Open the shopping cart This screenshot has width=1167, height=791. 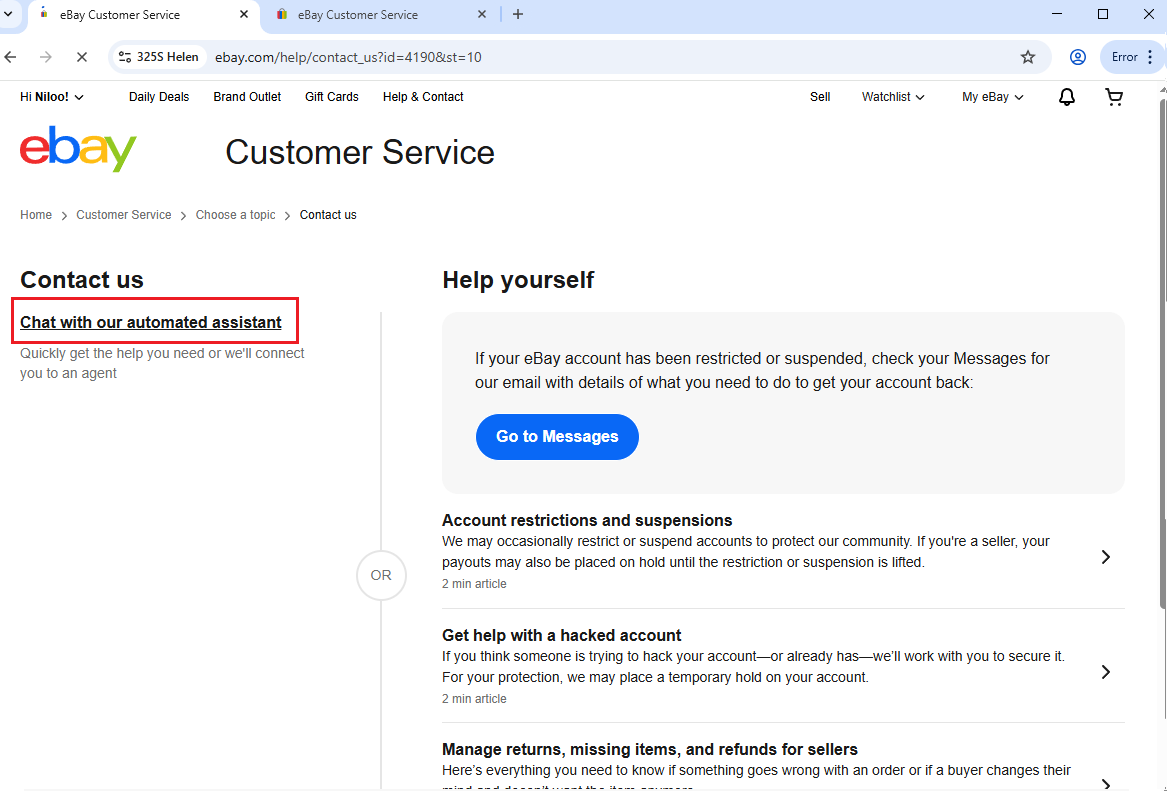1114,97
